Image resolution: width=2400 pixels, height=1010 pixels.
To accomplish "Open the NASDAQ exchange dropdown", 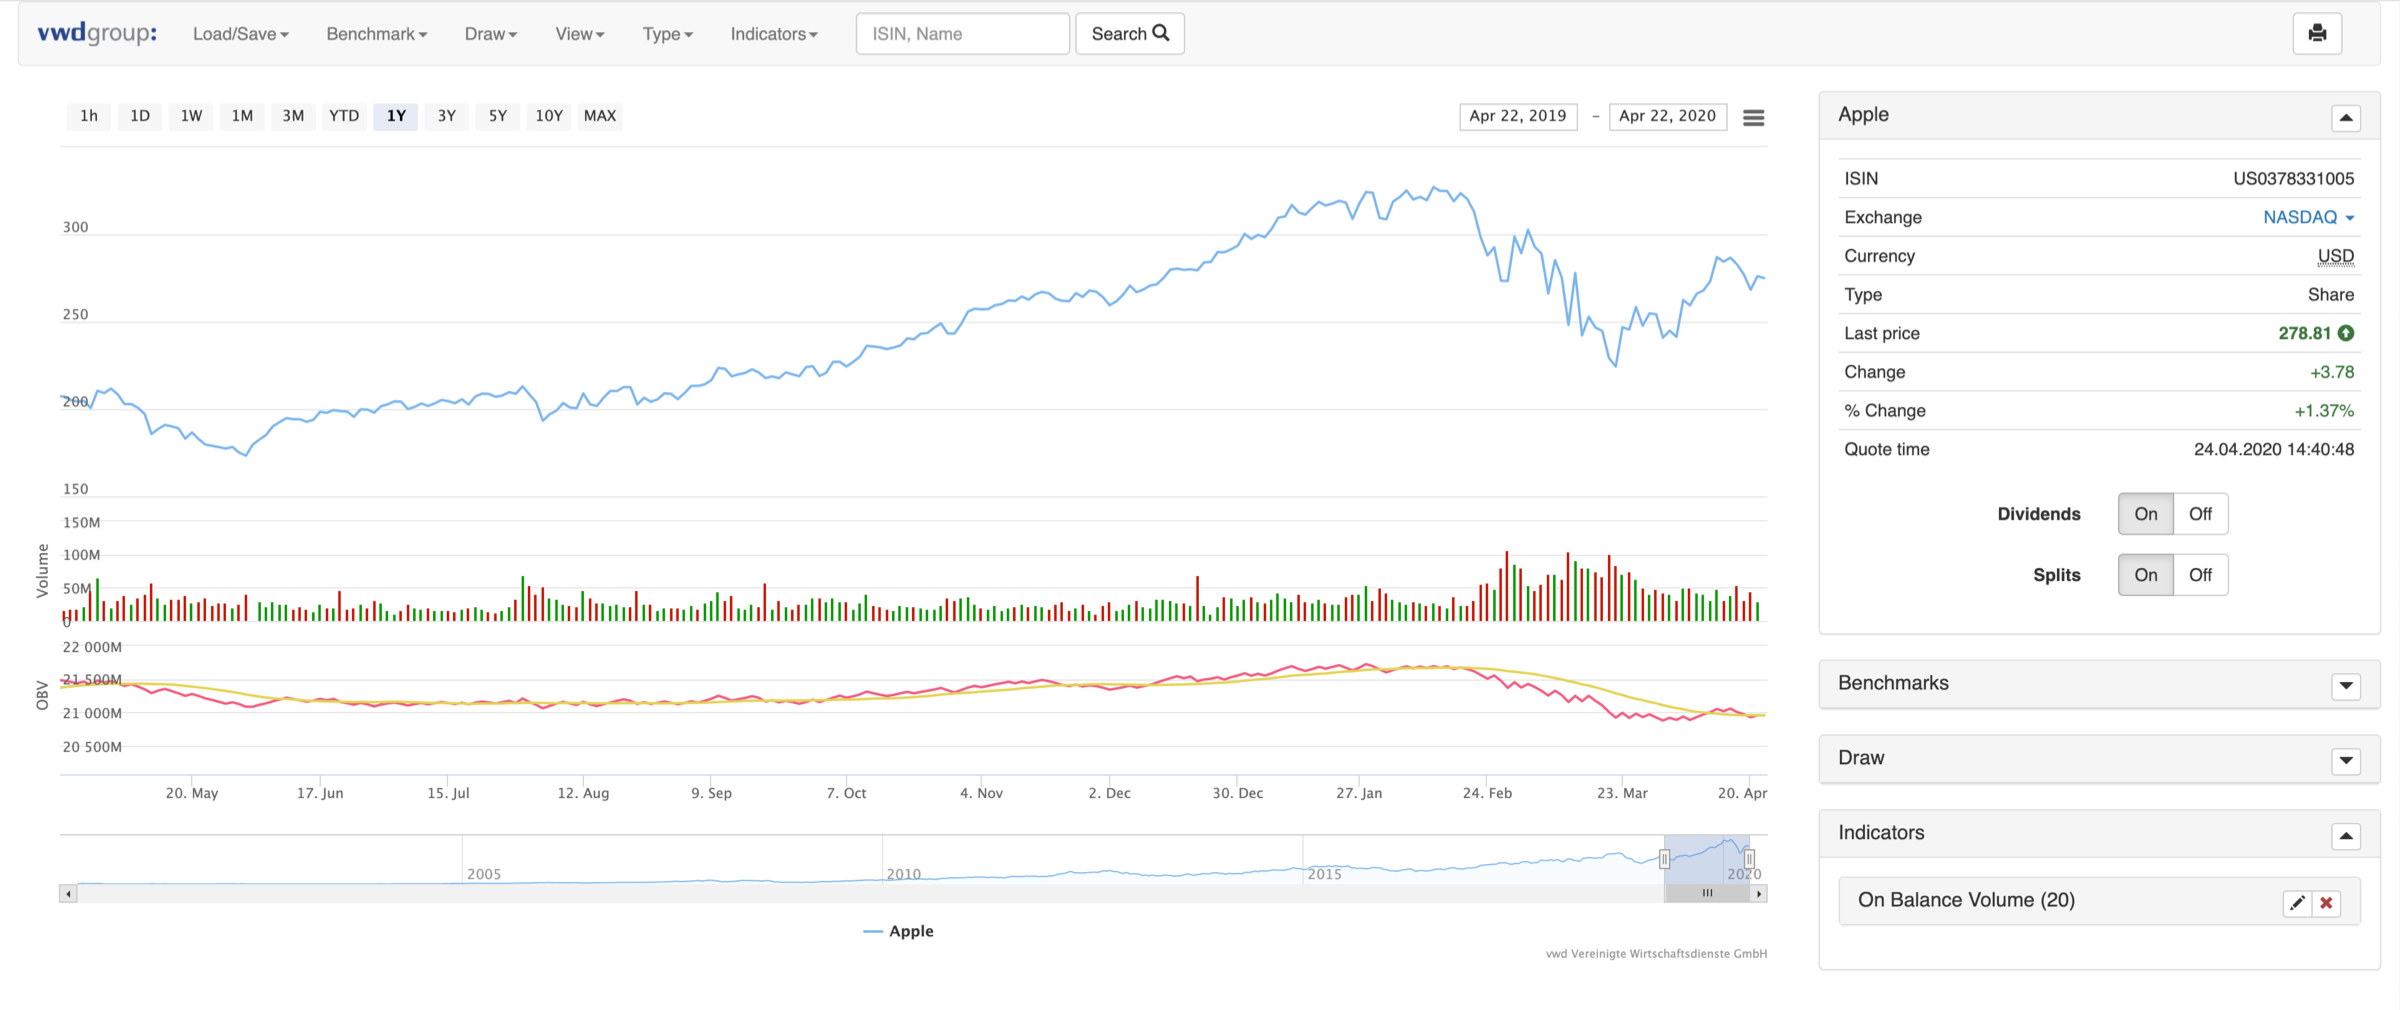I will pyautogui.click(x=2307, y=217).
